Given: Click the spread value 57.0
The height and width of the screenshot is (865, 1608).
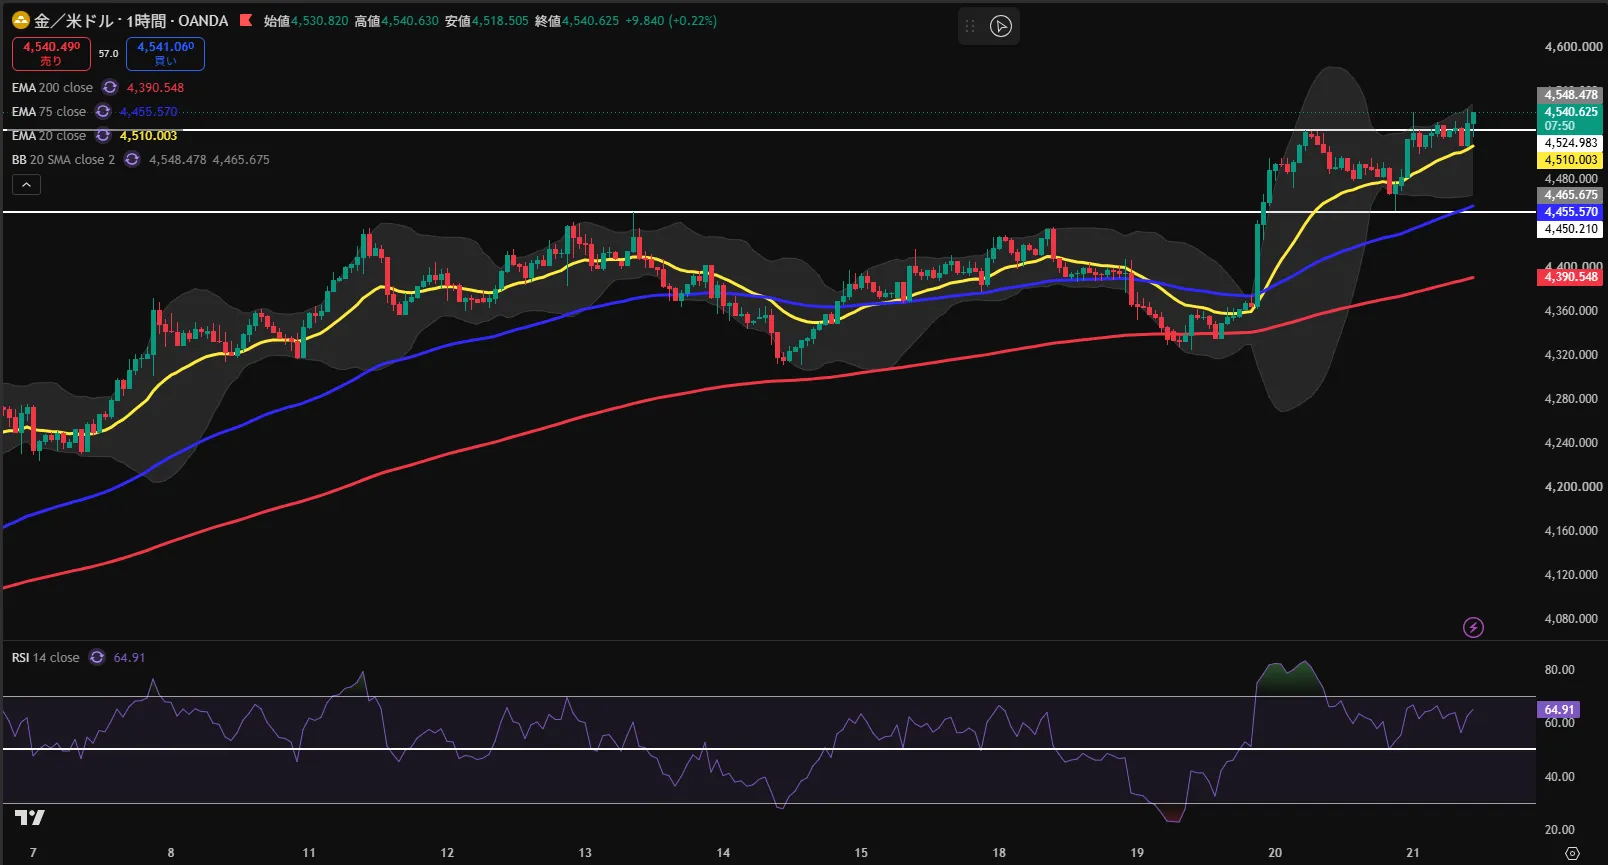Looking at the screenshot, I should click(108, 54).
